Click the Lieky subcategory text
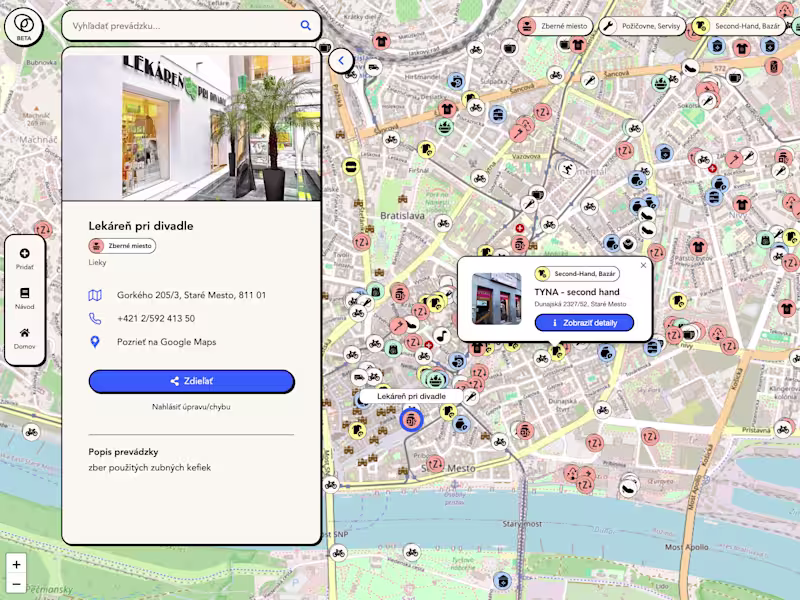Viewport: 800px width, 600px height. [x=97, y=262]
